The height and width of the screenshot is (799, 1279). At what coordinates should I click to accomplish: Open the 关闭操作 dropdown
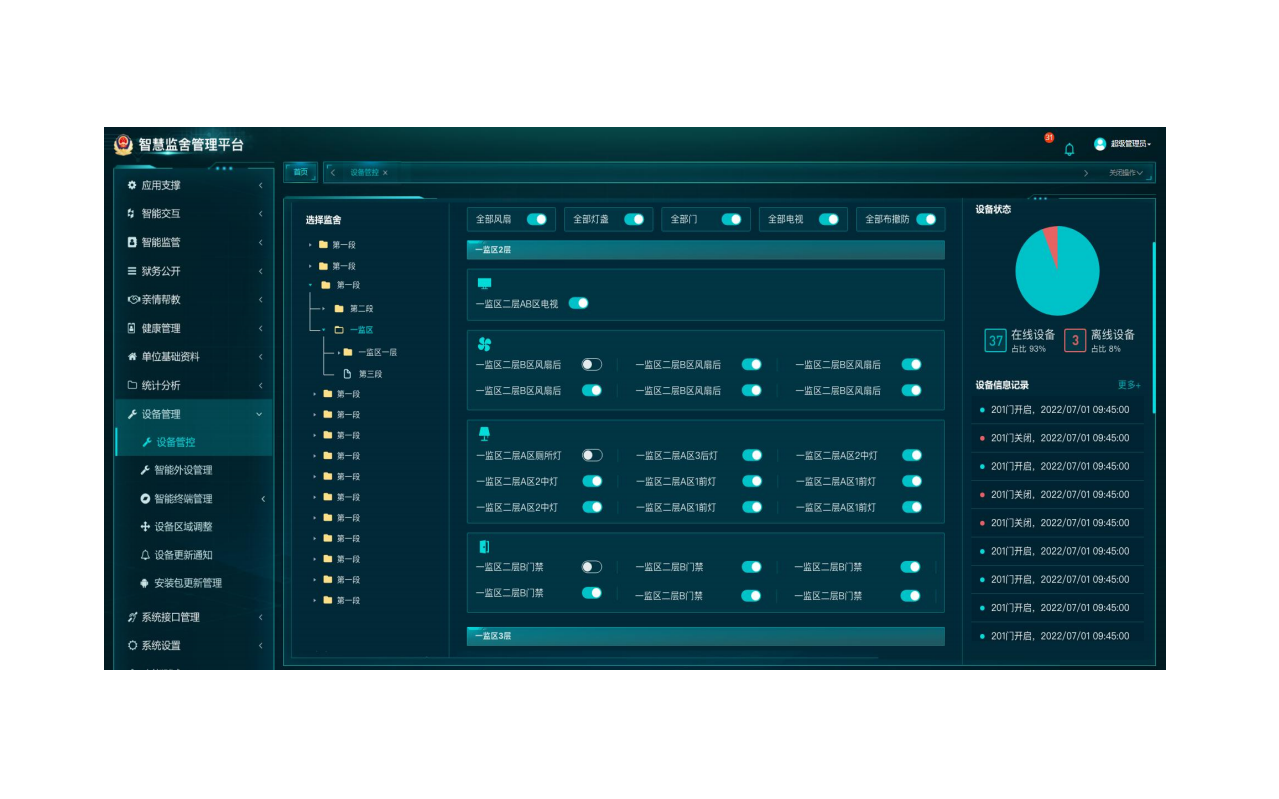(x=1125, y=173)
